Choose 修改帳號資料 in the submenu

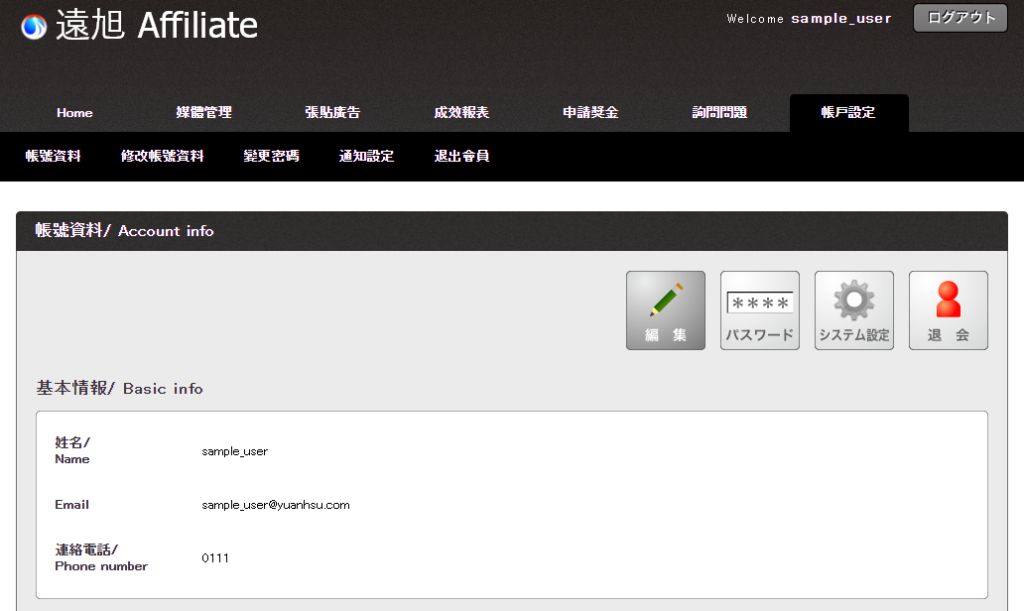pyautogui.click(x=162, y=156)
